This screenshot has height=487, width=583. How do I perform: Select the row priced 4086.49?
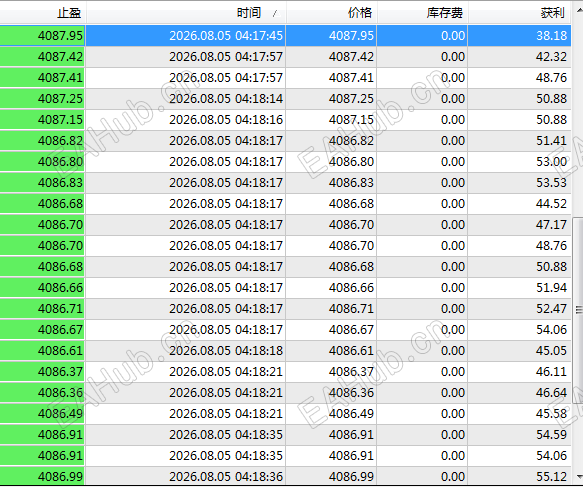(x=286, y=413)
